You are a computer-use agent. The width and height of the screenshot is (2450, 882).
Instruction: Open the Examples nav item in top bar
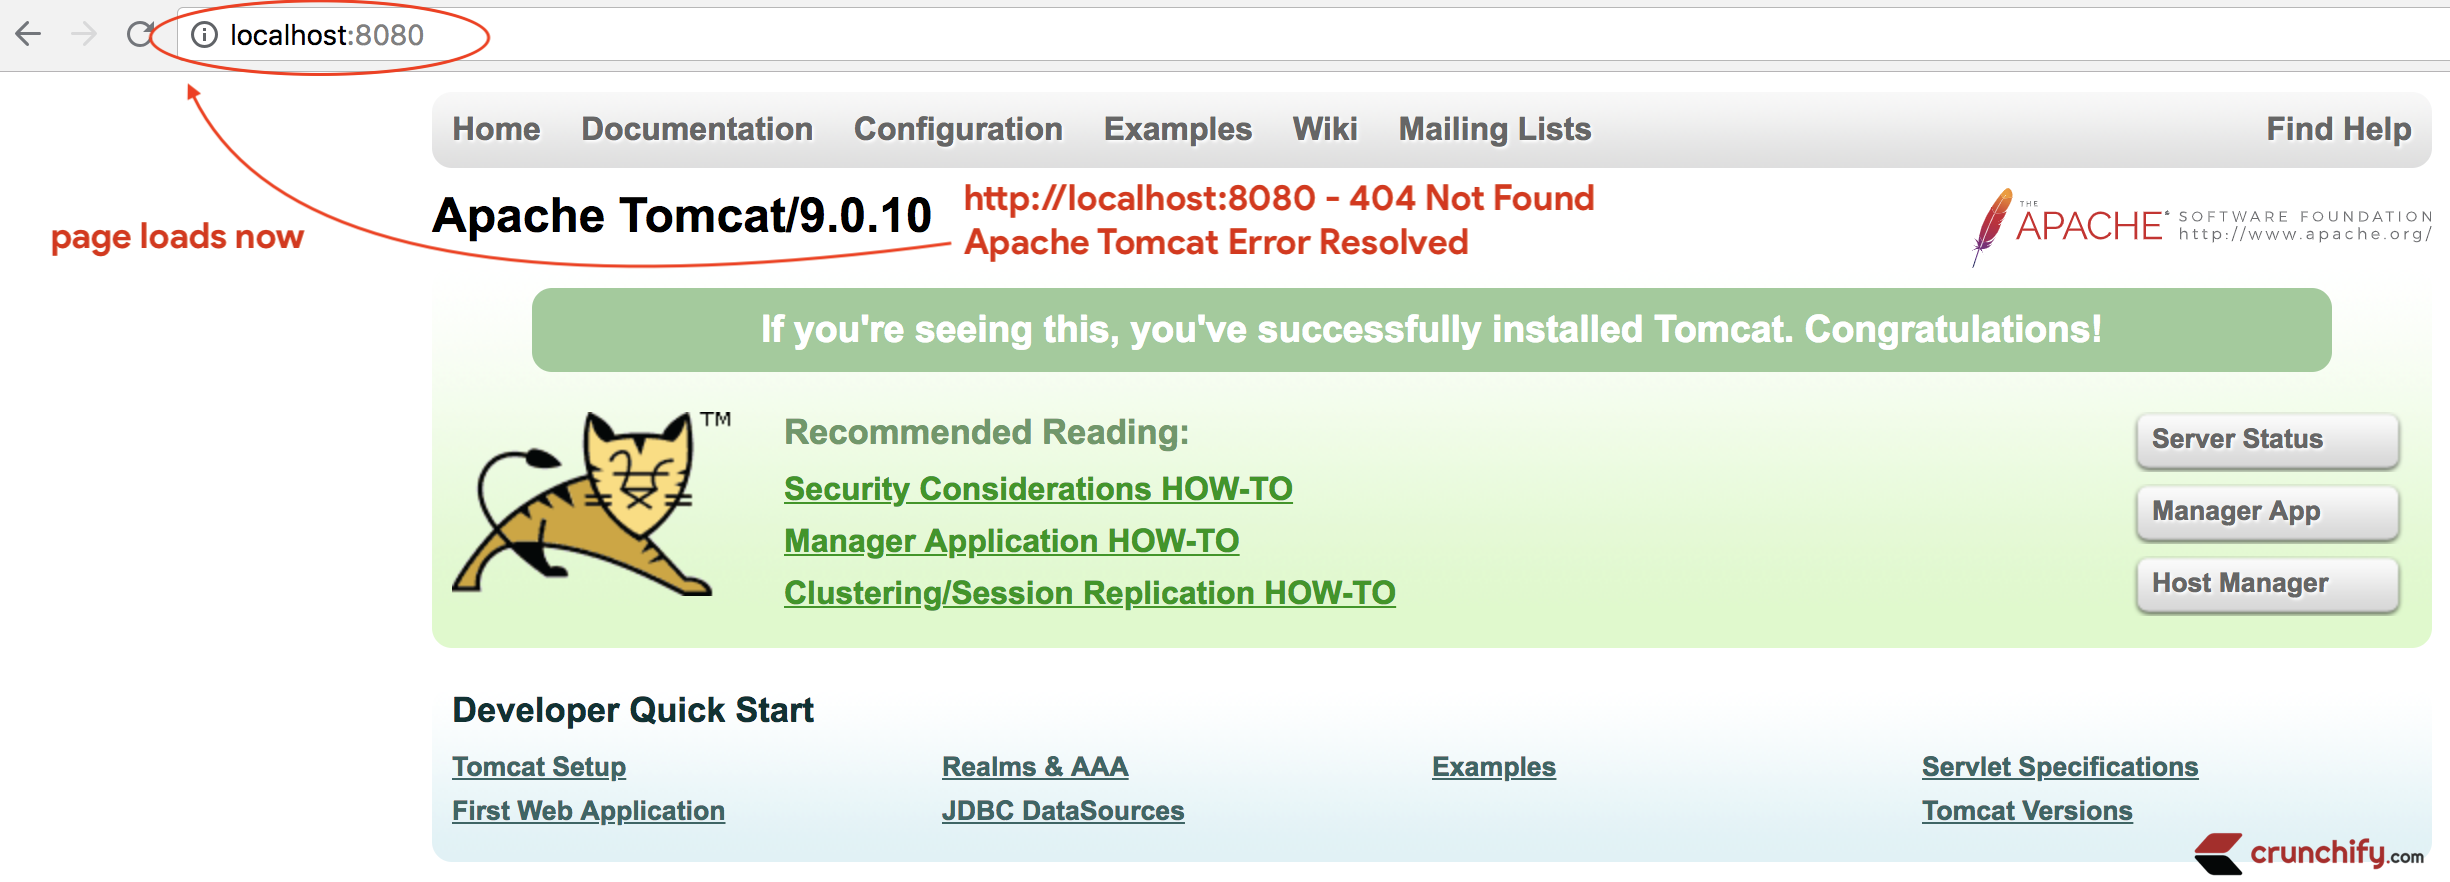[x=1178, y=129]
